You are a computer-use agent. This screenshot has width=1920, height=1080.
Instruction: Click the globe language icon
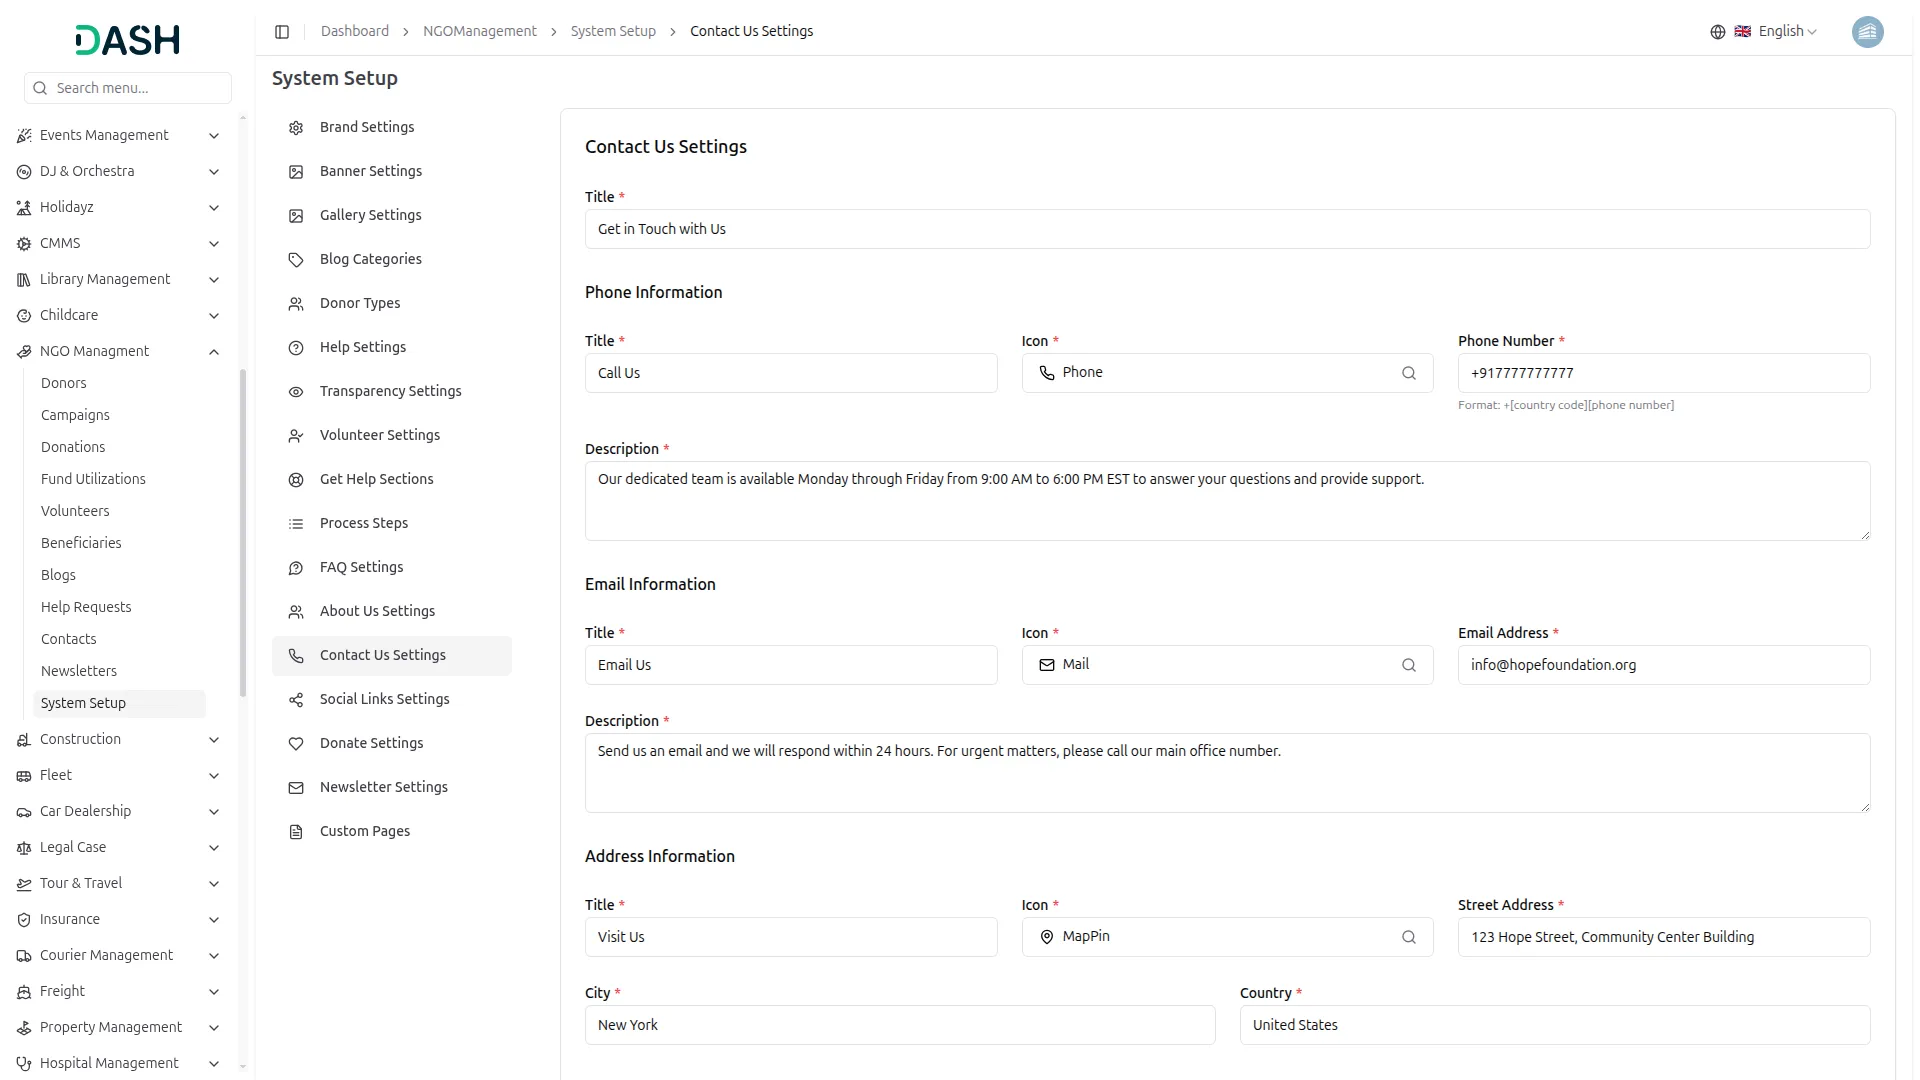[1717, 32]
